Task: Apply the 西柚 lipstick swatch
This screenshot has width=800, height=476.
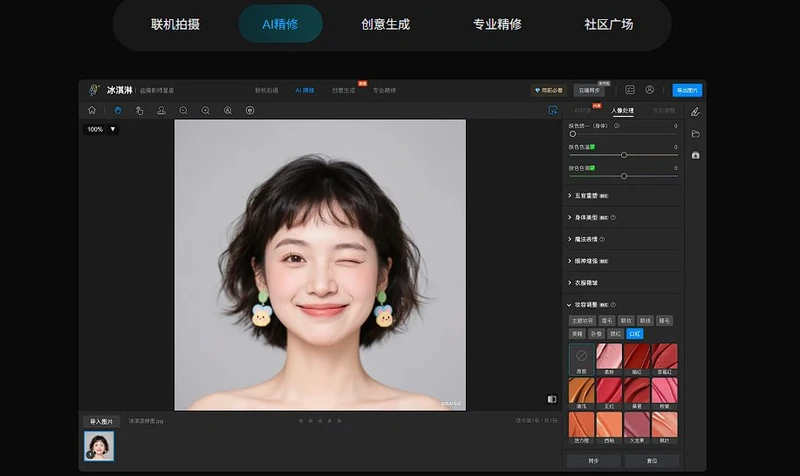Action: tap(609, 428)
